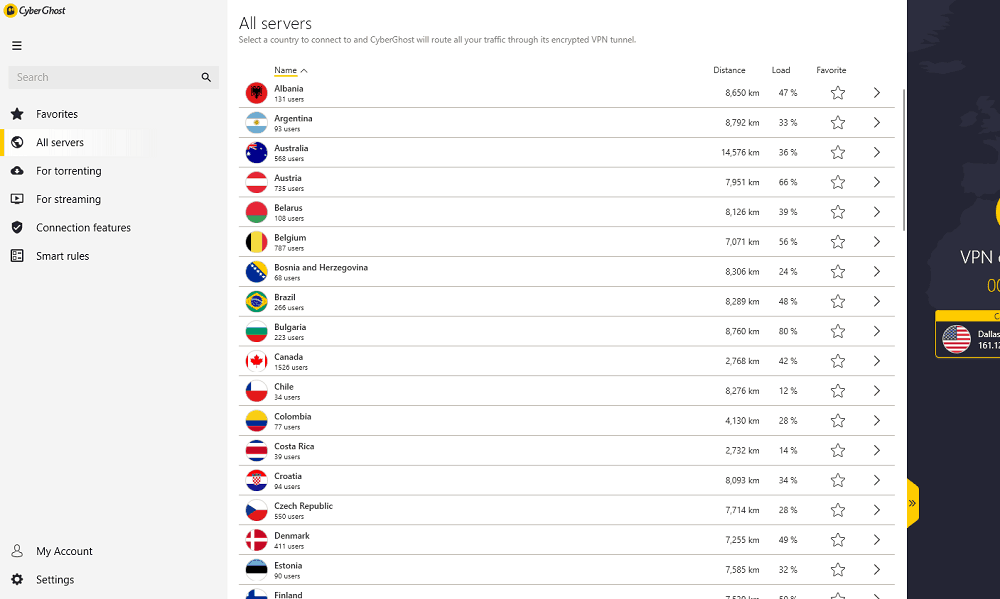Click the CyberGhost logo
Image resolution: width=1000 pixels, height=599 pixels.
[34, 10]
